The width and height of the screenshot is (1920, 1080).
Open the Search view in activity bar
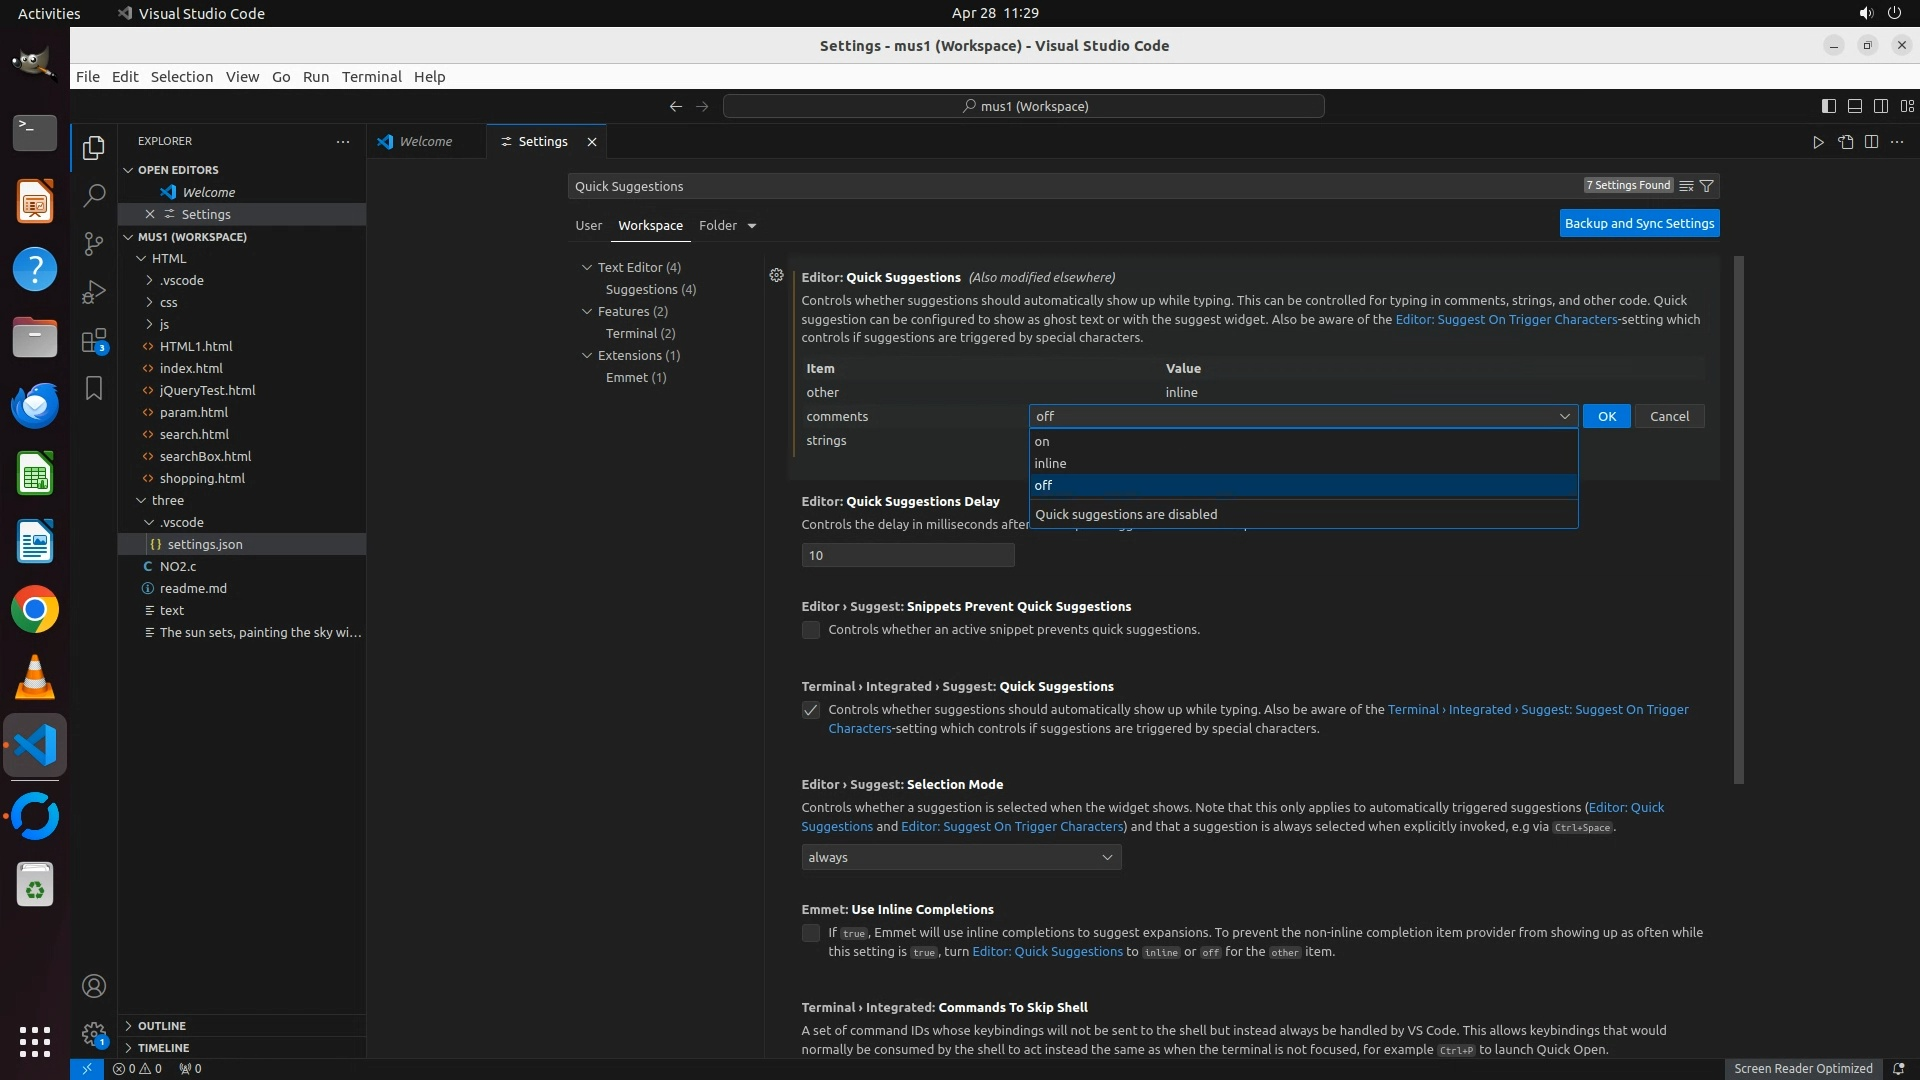tap(94, 195)
